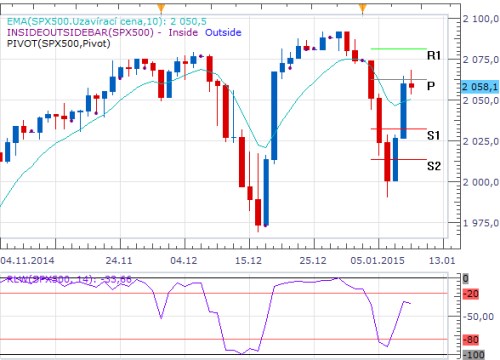The height and width of the screenshot is (360, 500).
Task: Click the 15.12 date axis label
Action: tap(248, 260)
